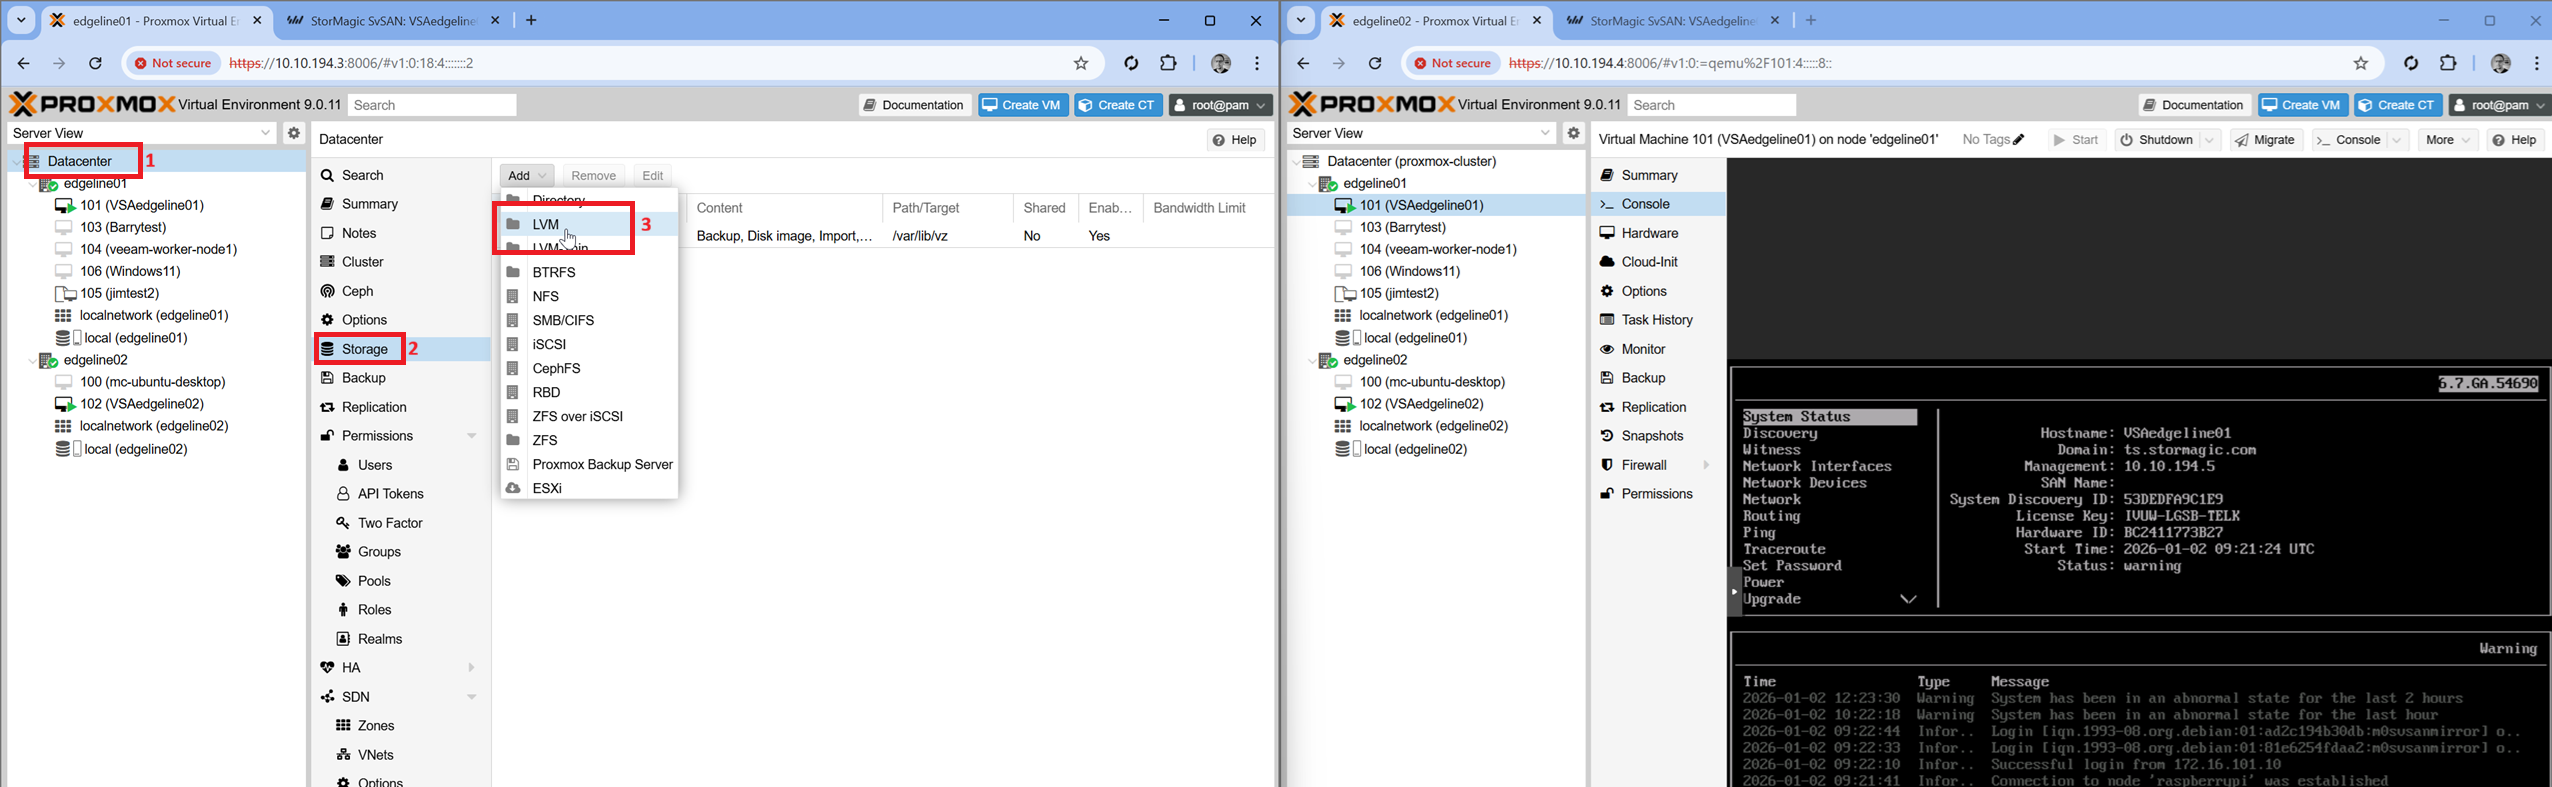Viewport: 2552px width, 787px height.
Task: Sort storage list by Bandwidth Limit column
Action: (x=1208, y=208)
